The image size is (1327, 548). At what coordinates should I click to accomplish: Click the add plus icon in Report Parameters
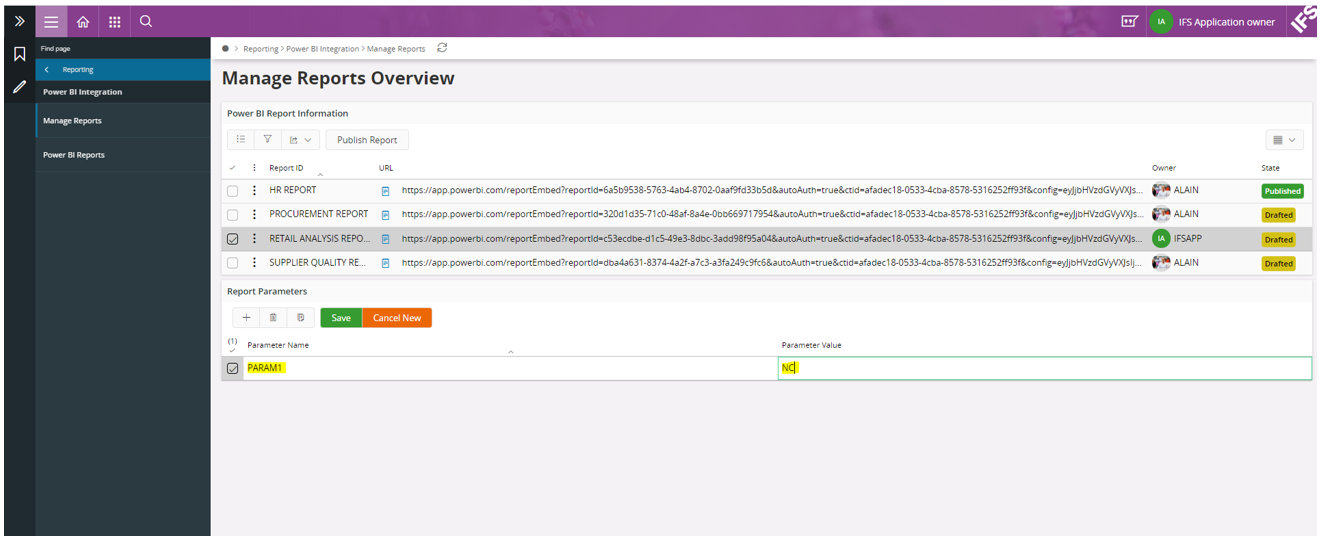pyautogui.click(x=246, y=318)
